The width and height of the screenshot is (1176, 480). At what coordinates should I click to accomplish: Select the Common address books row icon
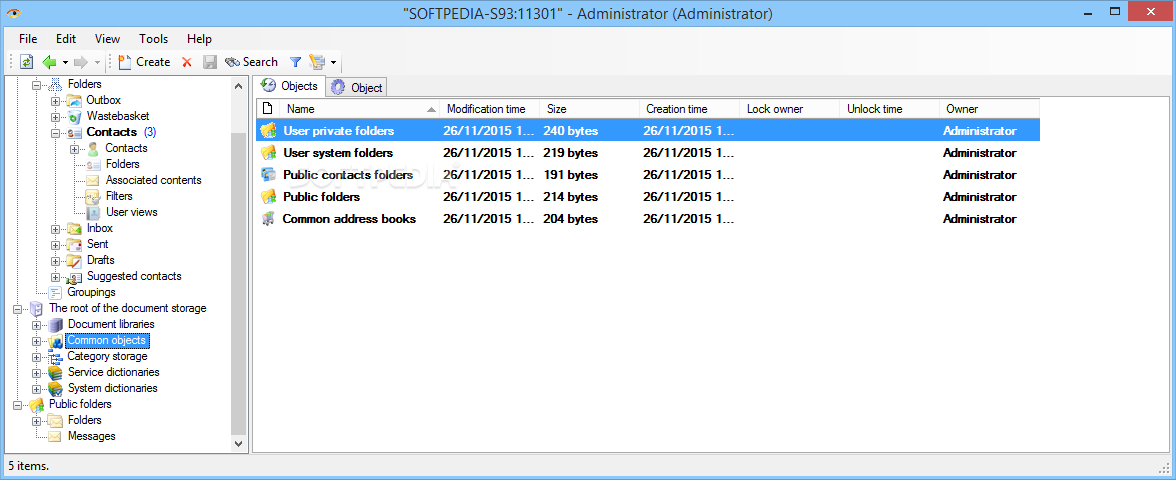(x=268, y=219)
